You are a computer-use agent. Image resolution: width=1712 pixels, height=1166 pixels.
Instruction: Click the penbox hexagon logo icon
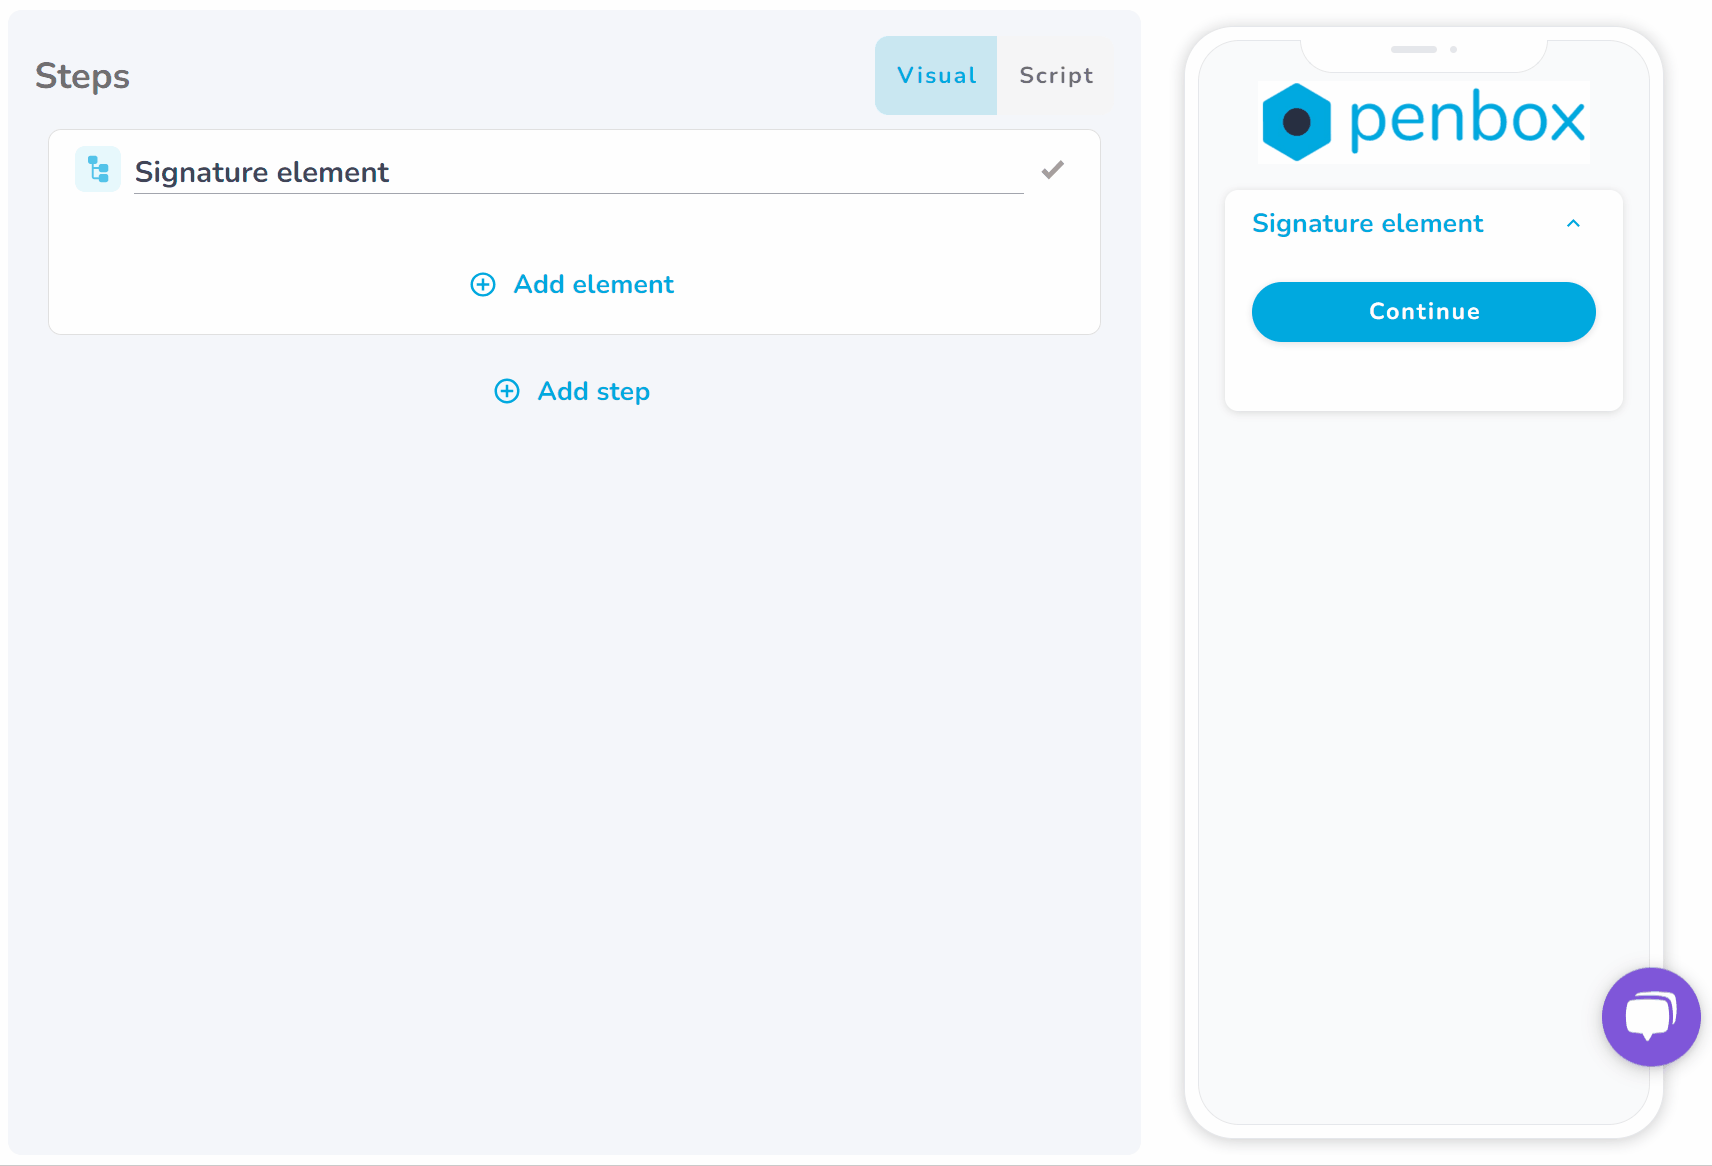(1296, 122)
